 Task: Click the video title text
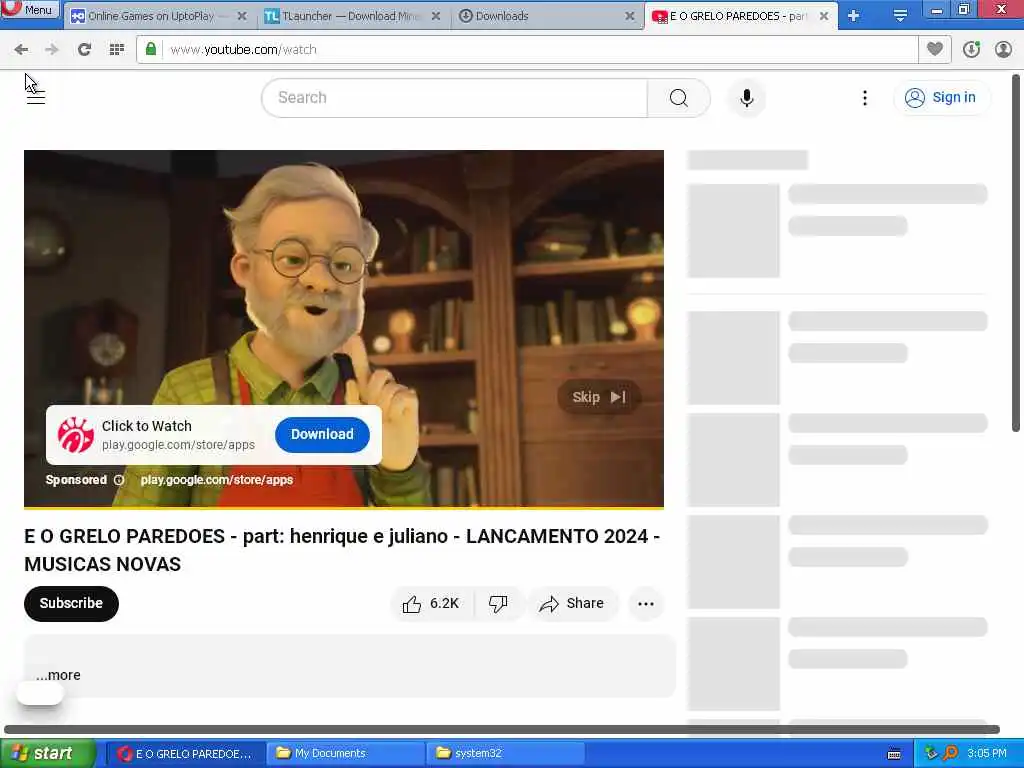[x=342, y=550]
